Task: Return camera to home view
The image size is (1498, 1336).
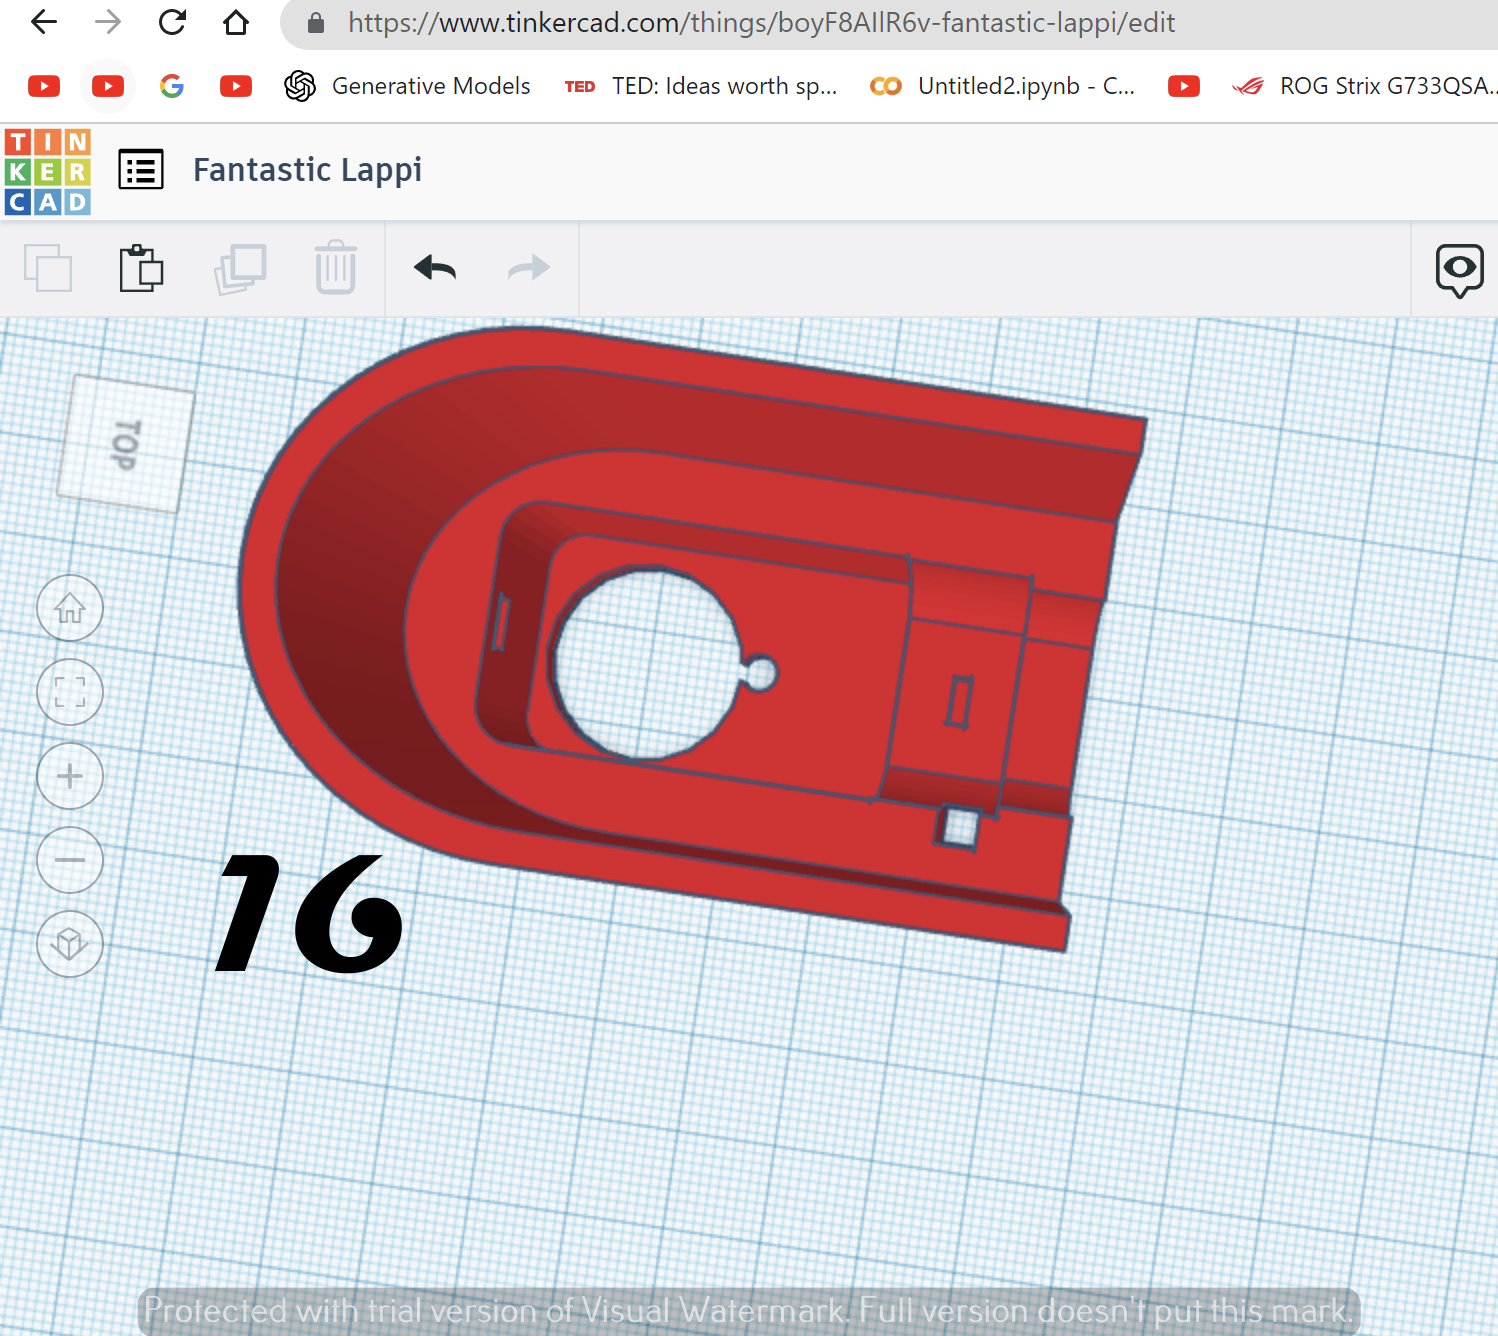Action: click(69, 608)
